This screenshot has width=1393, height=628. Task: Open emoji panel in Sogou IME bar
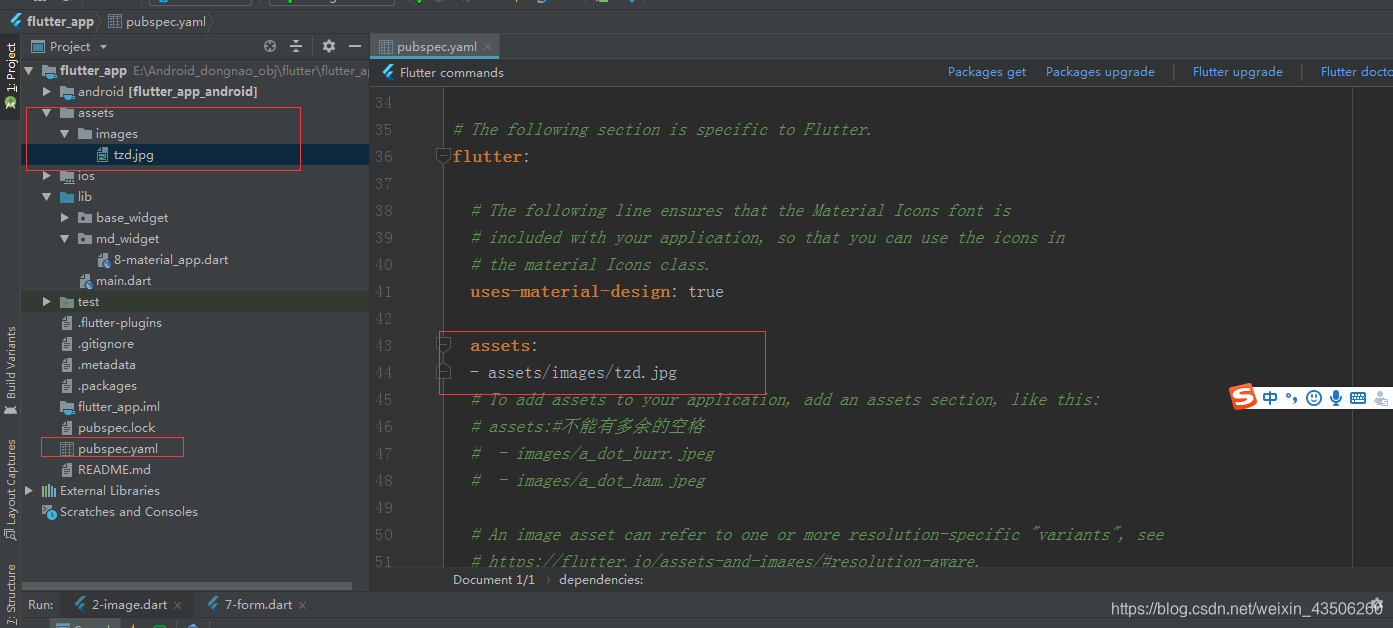click(1314, 398)
